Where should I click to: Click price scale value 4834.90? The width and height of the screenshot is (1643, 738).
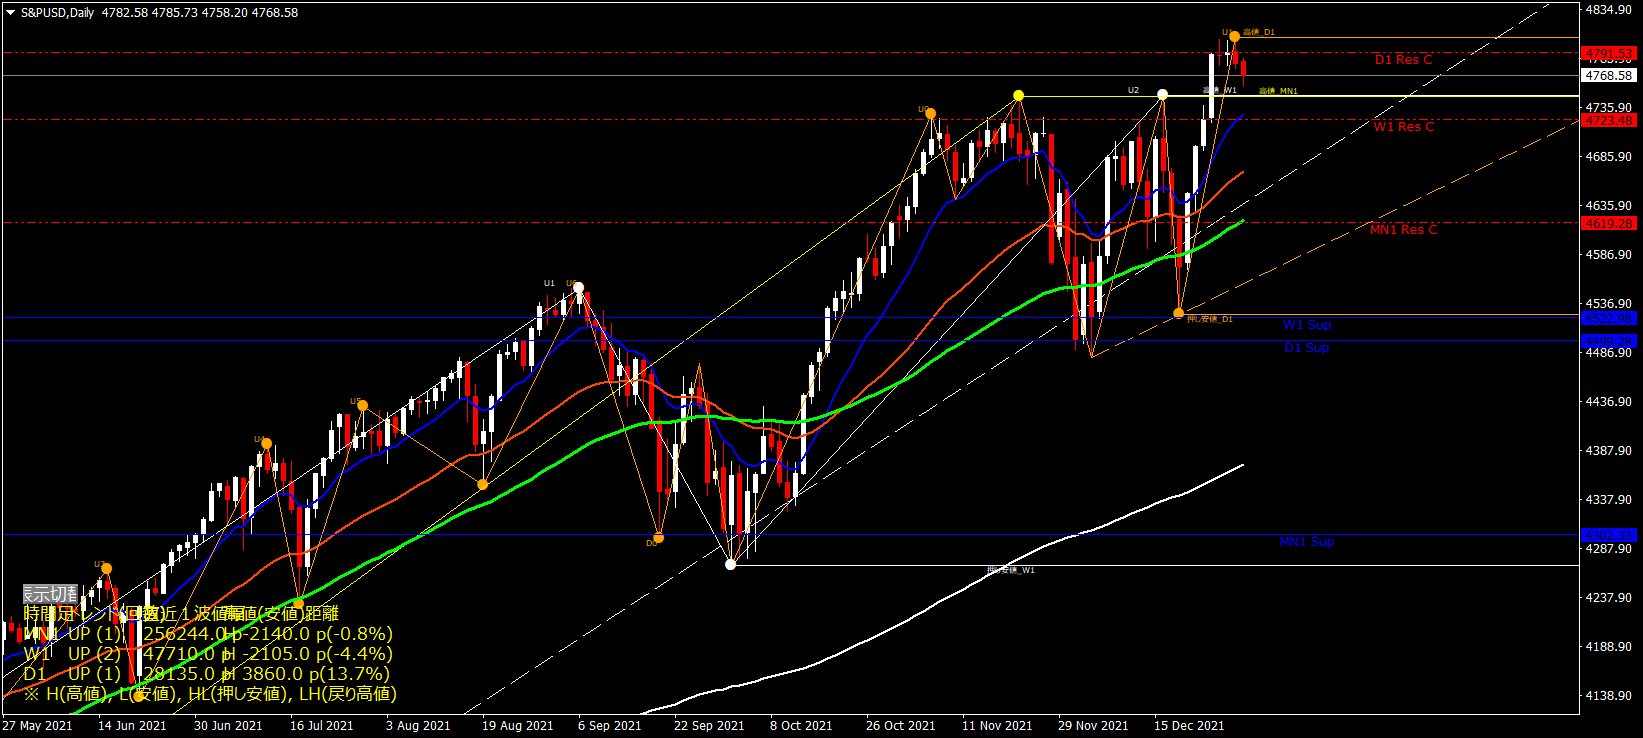point(1609,9)
